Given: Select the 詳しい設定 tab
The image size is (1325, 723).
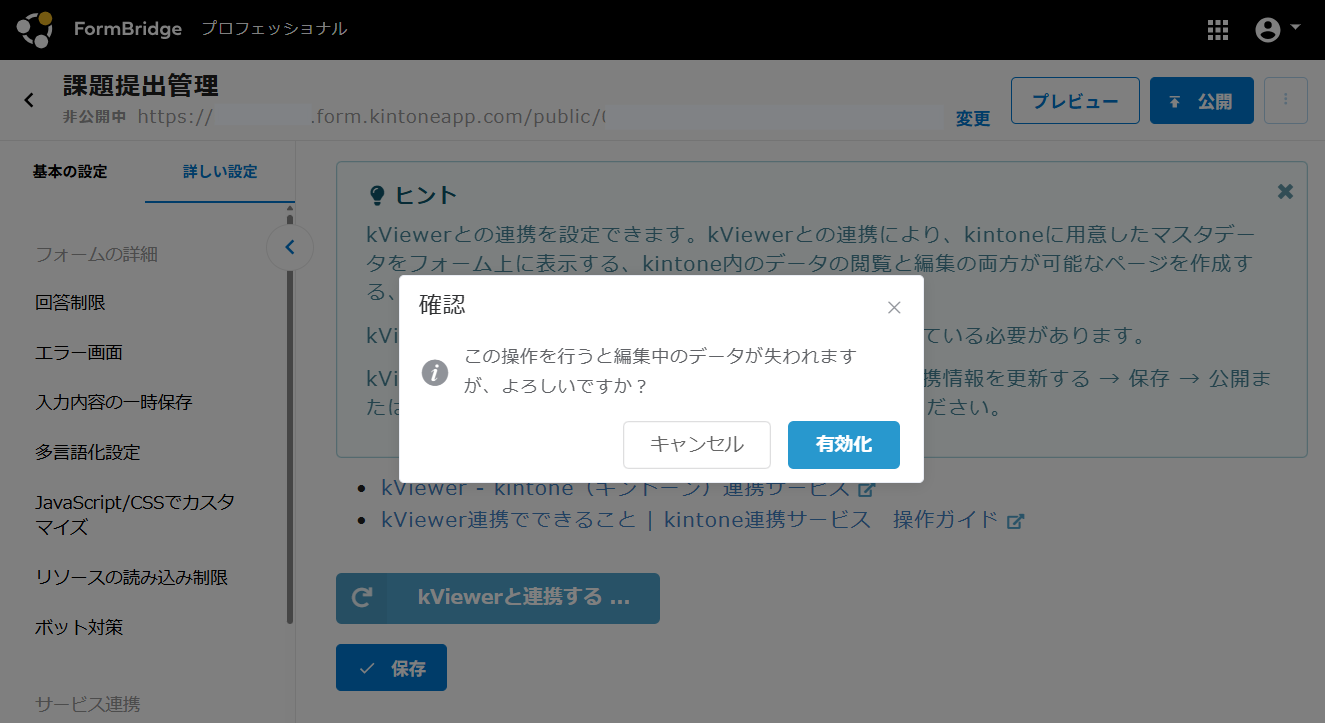Looking at the screenshot, I should tap(220, 172).
